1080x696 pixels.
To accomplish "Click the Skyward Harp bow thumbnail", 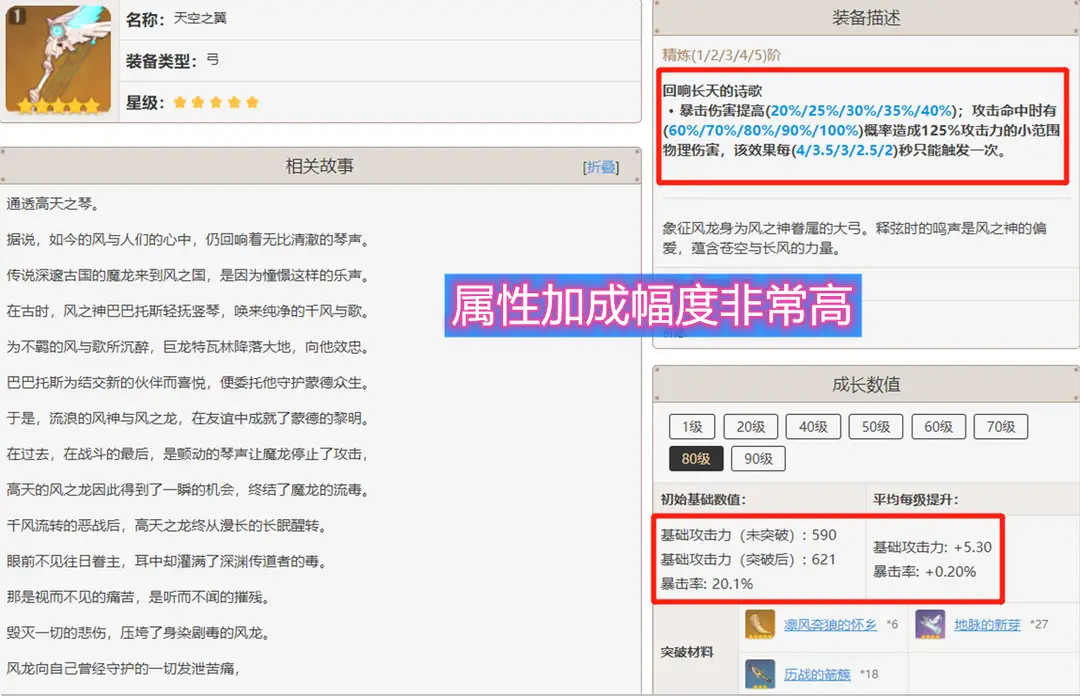I will (x=59, y=60).
